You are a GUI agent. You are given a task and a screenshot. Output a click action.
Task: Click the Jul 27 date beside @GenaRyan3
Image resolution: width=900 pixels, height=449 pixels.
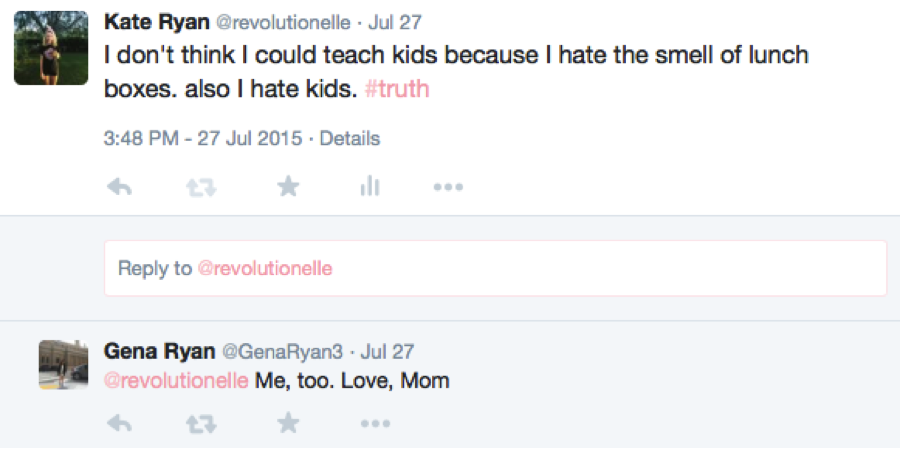387,351
